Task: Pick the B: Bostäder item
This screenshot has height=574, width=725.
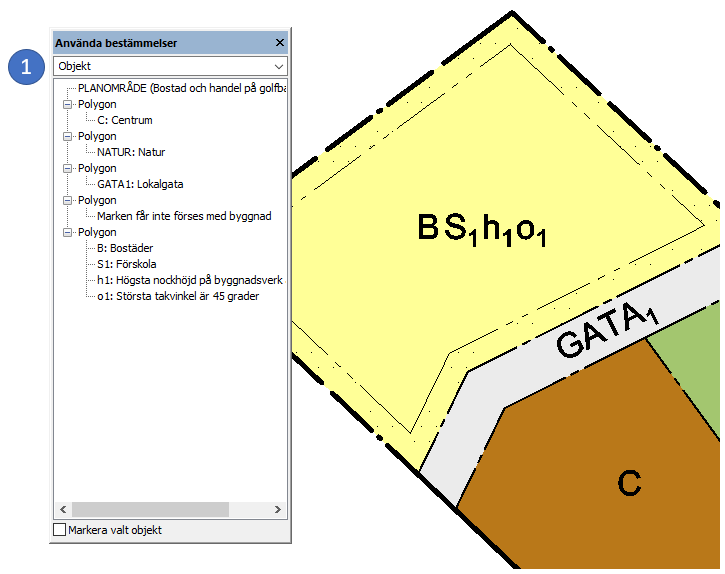Action: [125, 248]
